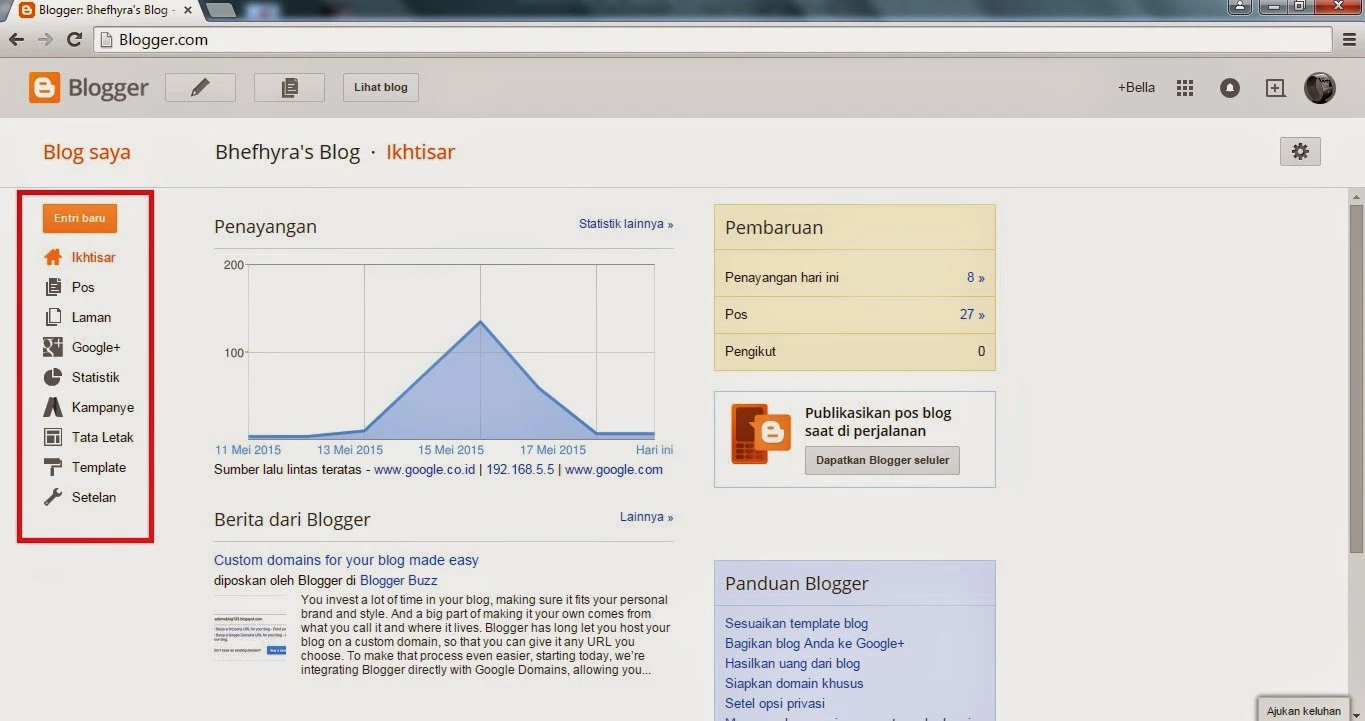Click the Chrome user profile icon
Image resolution: width=1365 pixels, height=721 pixels.
(1240, 6)
